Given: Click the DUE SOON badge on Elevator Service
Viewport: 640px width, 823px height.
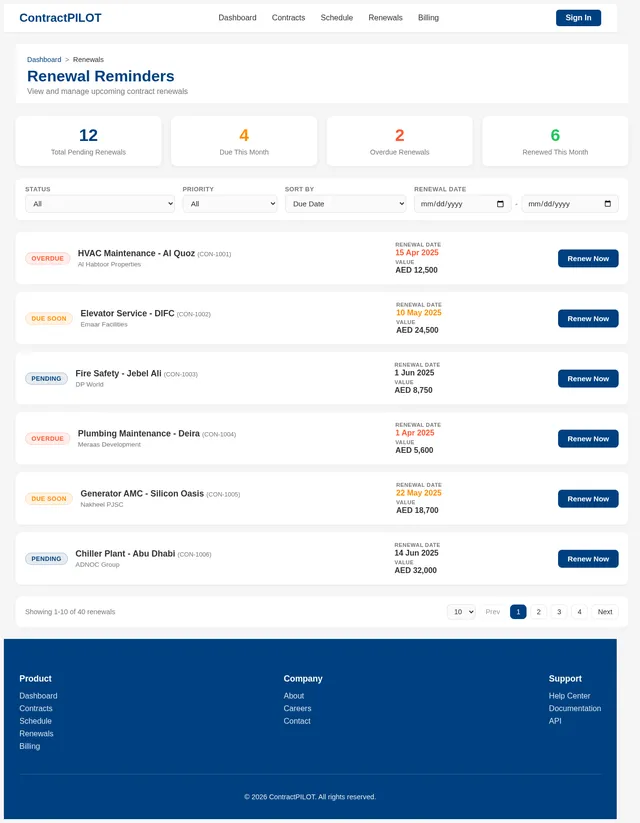Looking at the screenshot, I should coord(49,318).
